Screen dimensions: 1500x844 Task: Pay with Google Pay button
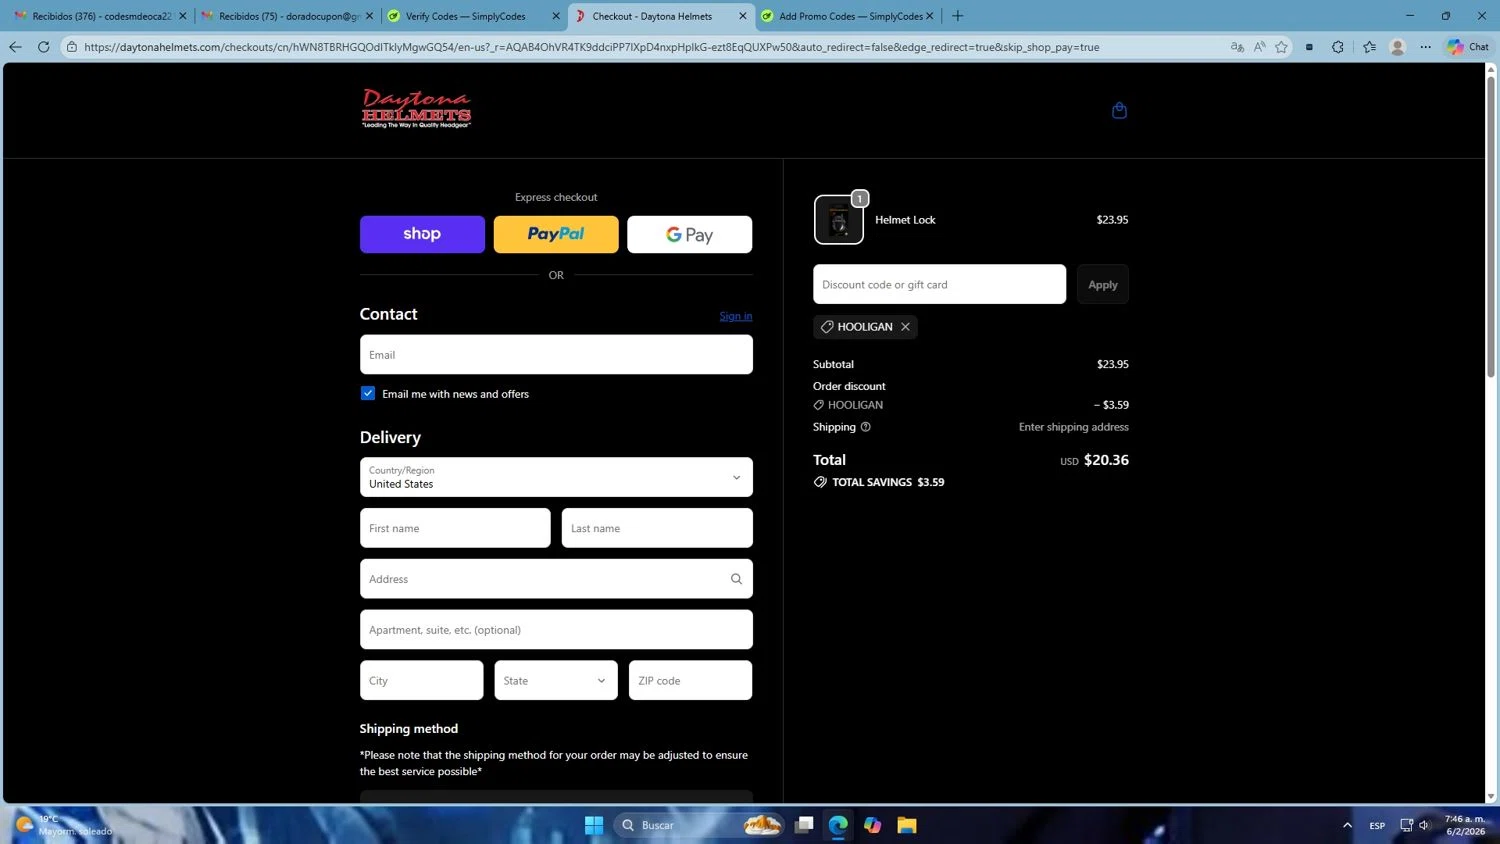(x=690, y=234)
